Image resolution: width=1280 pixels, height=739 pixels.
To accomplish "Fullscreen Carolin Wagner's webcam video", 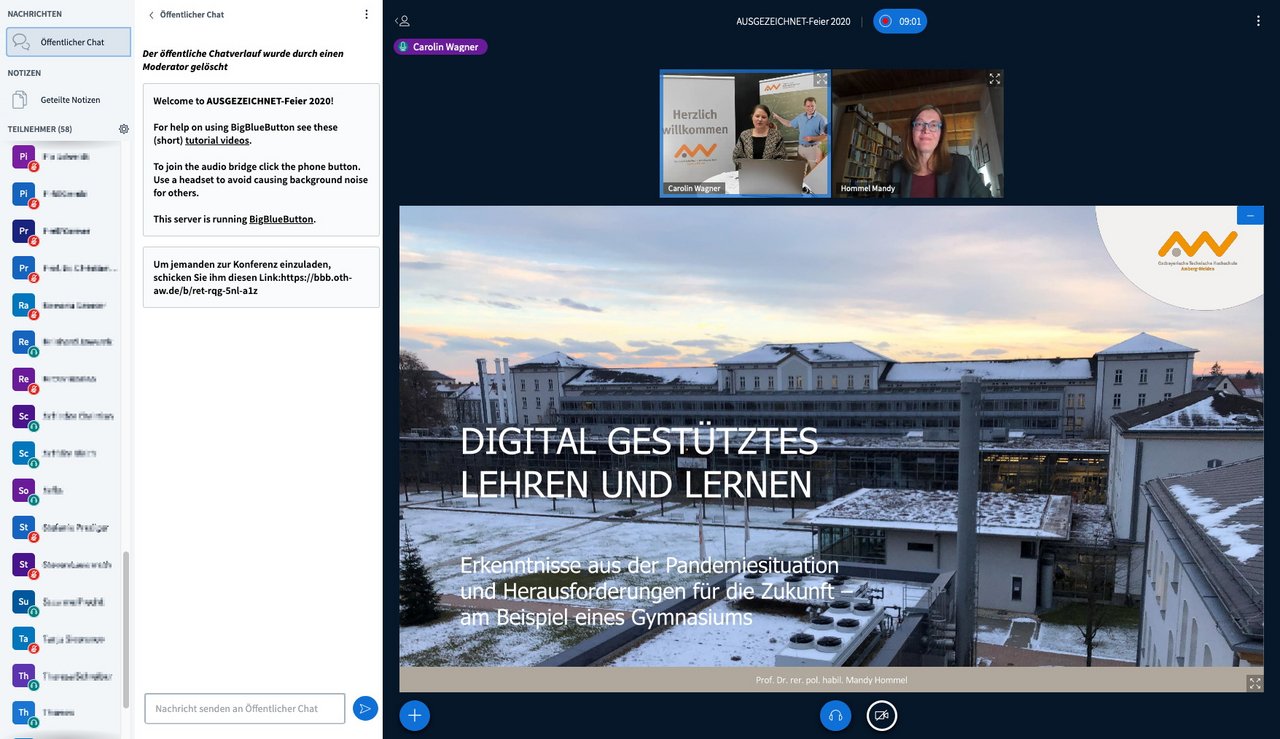I will tap(821, 79).
